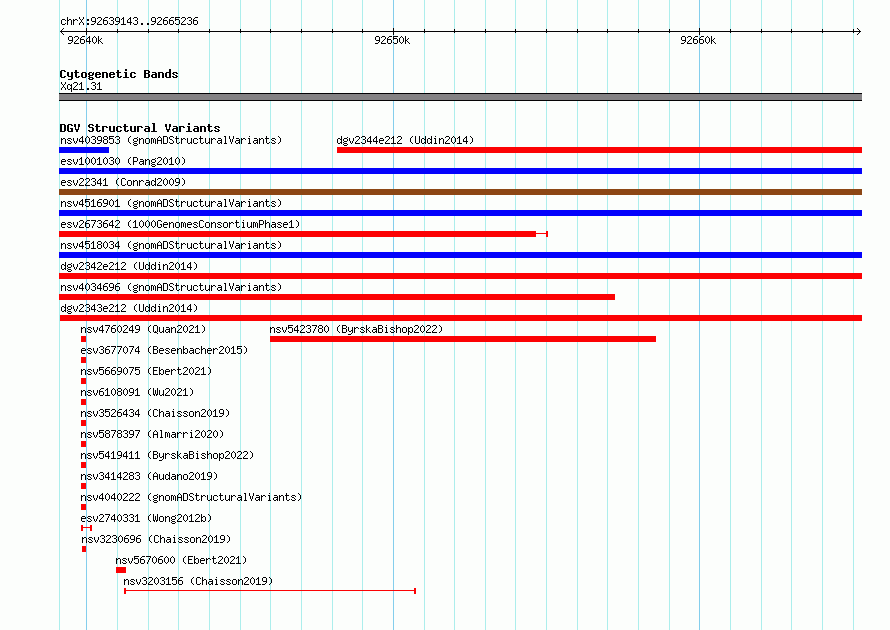The width and height of the screenshot is (890, 630).
Task: Open the nsv6108091 (Wu2021) label
Action: [137, 392]
